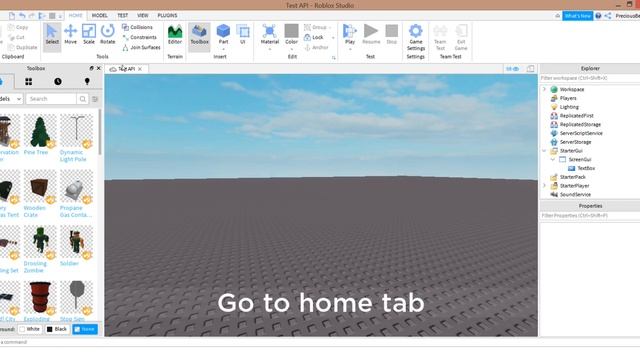
Task: Click the Filter Properties field
Action: click(x=590, y=216)
